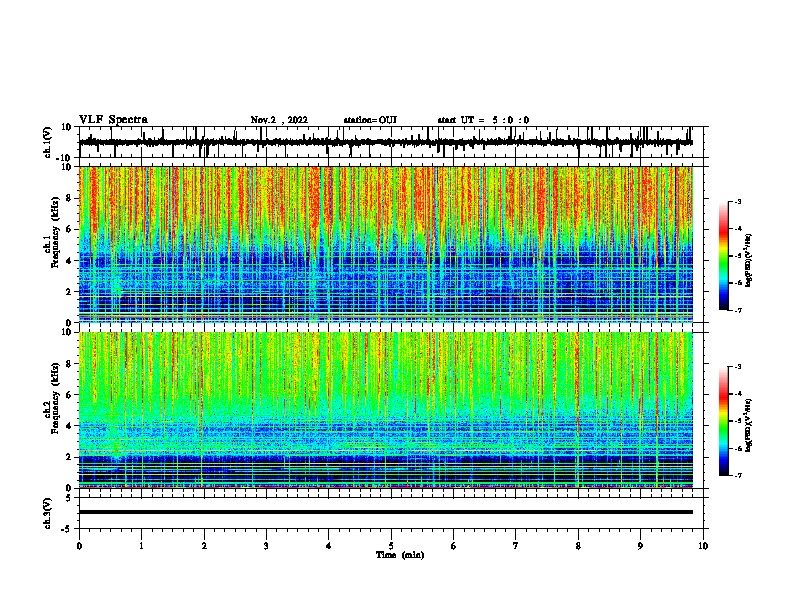Click the "-3" label on ch.2 colorbar

[737, 367]
